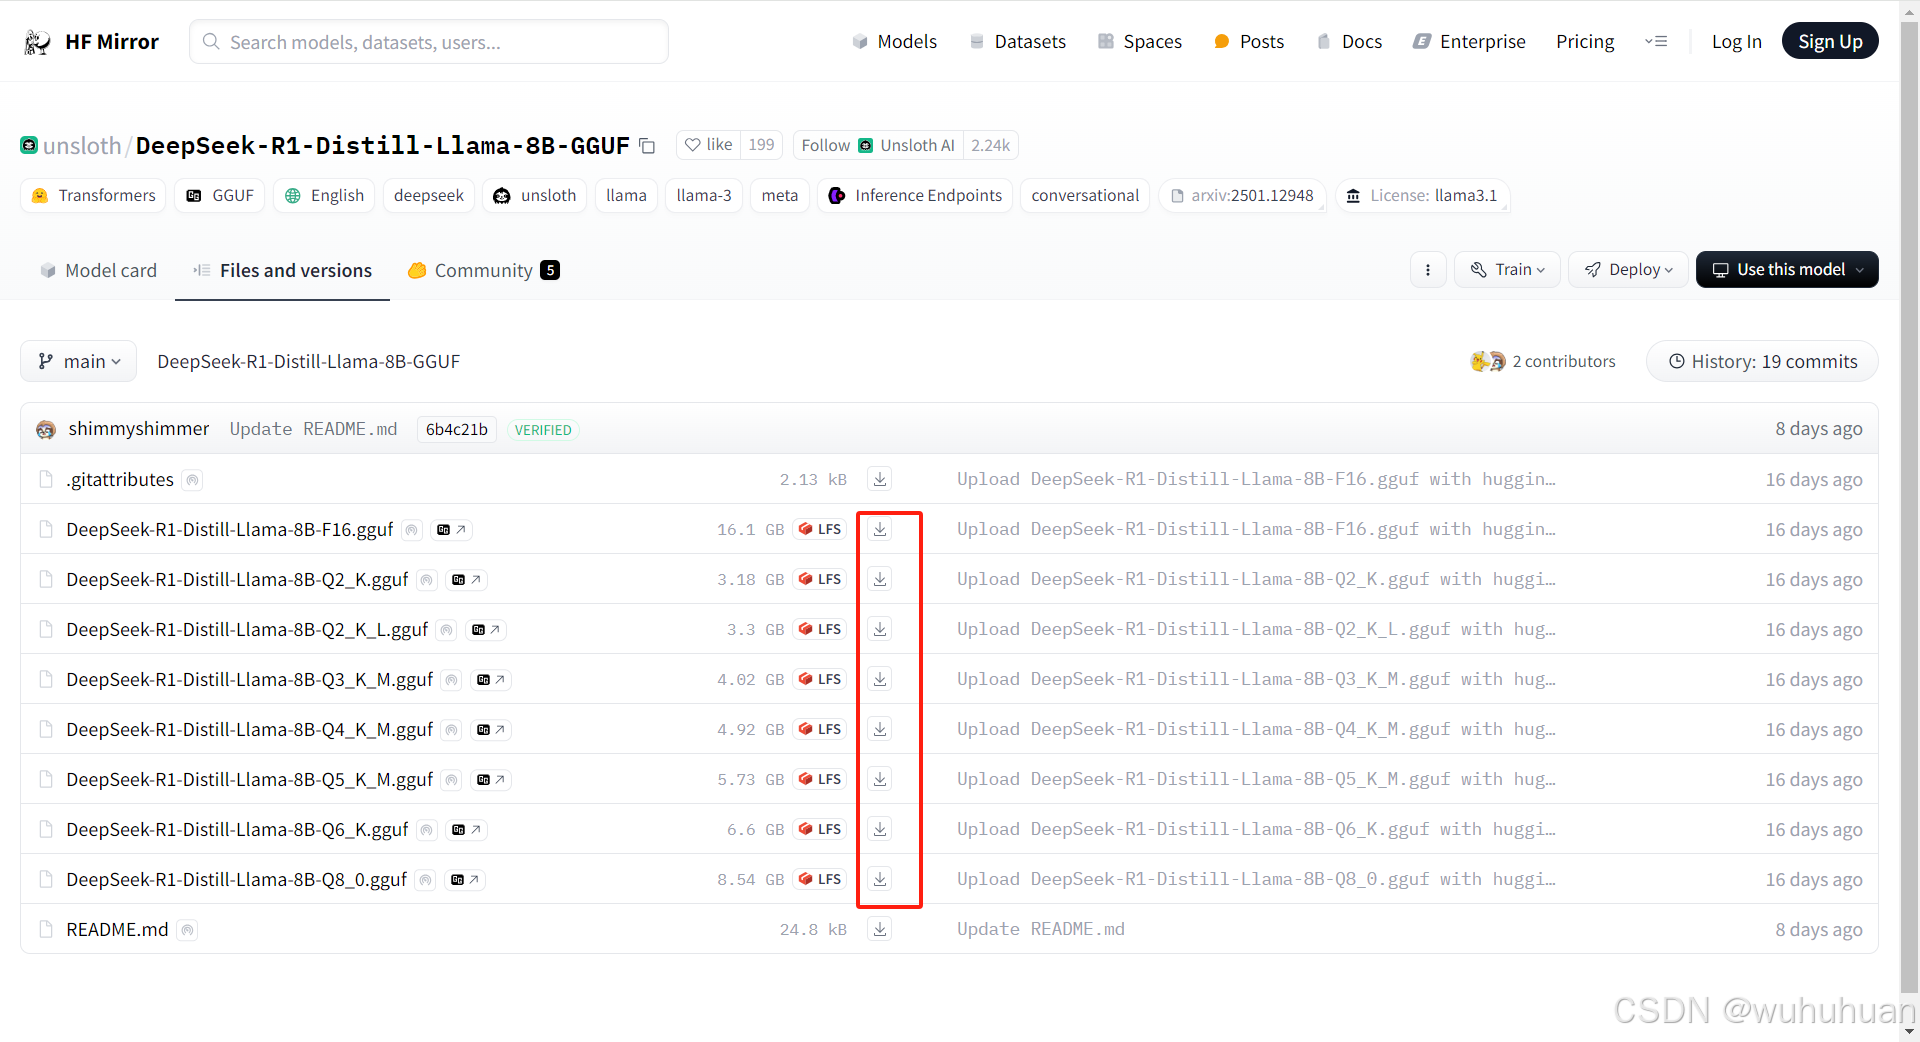Switch to the Model card tab
The height and width of the screenshot is (1042, 1920).
point(98,270)
